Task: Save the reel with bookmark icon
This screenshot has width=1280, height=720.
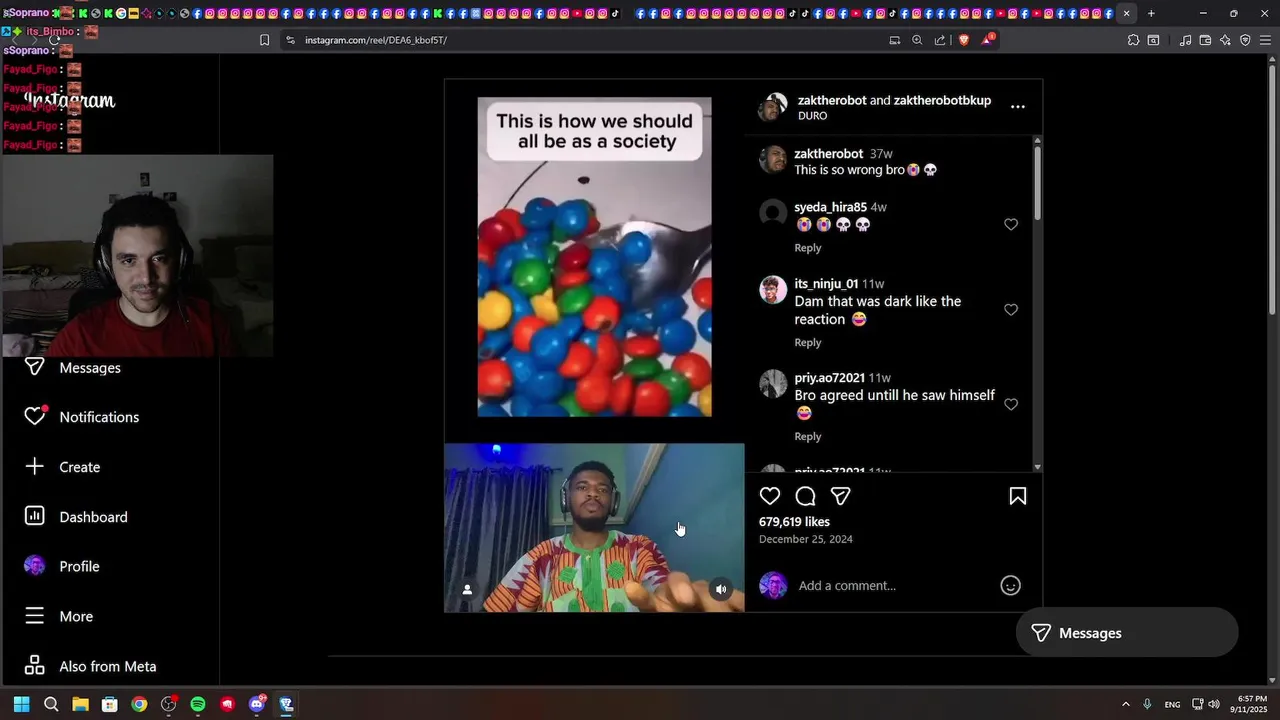Action: 1018,496
